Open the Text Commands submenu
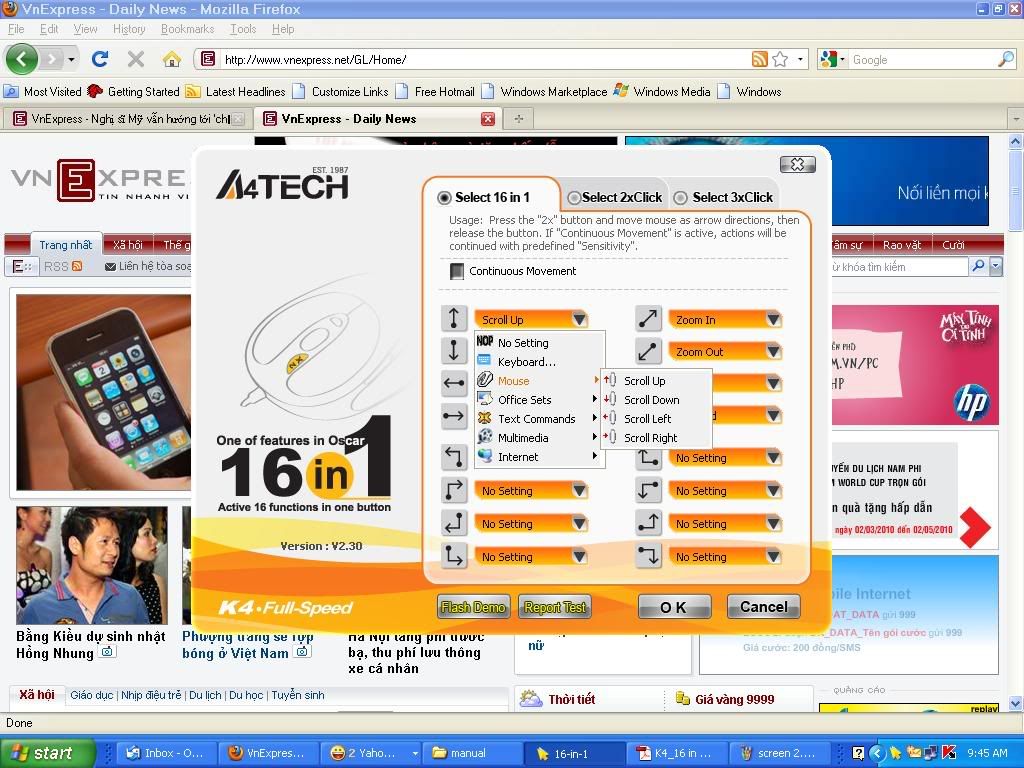The width and height of the screenshot is (1024, 768). pyautogui.click(x=540, y=419)
